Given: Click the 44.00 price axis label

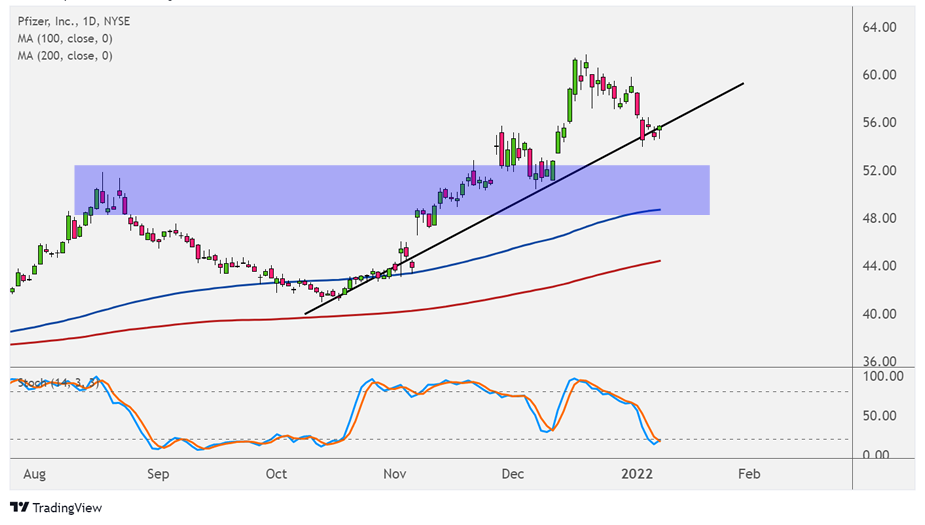Looking at the screenshot, I should point(879,266).
